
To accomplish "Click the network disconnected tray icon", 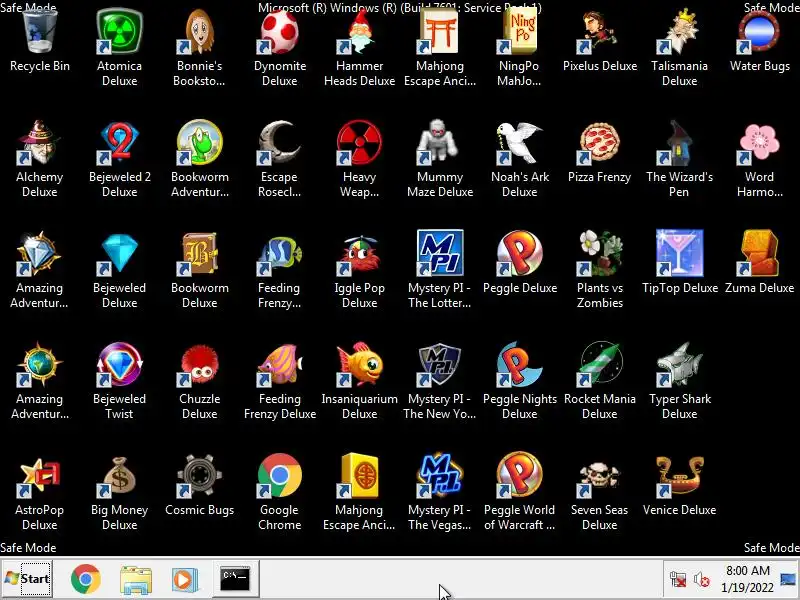I will click(678, 580).
